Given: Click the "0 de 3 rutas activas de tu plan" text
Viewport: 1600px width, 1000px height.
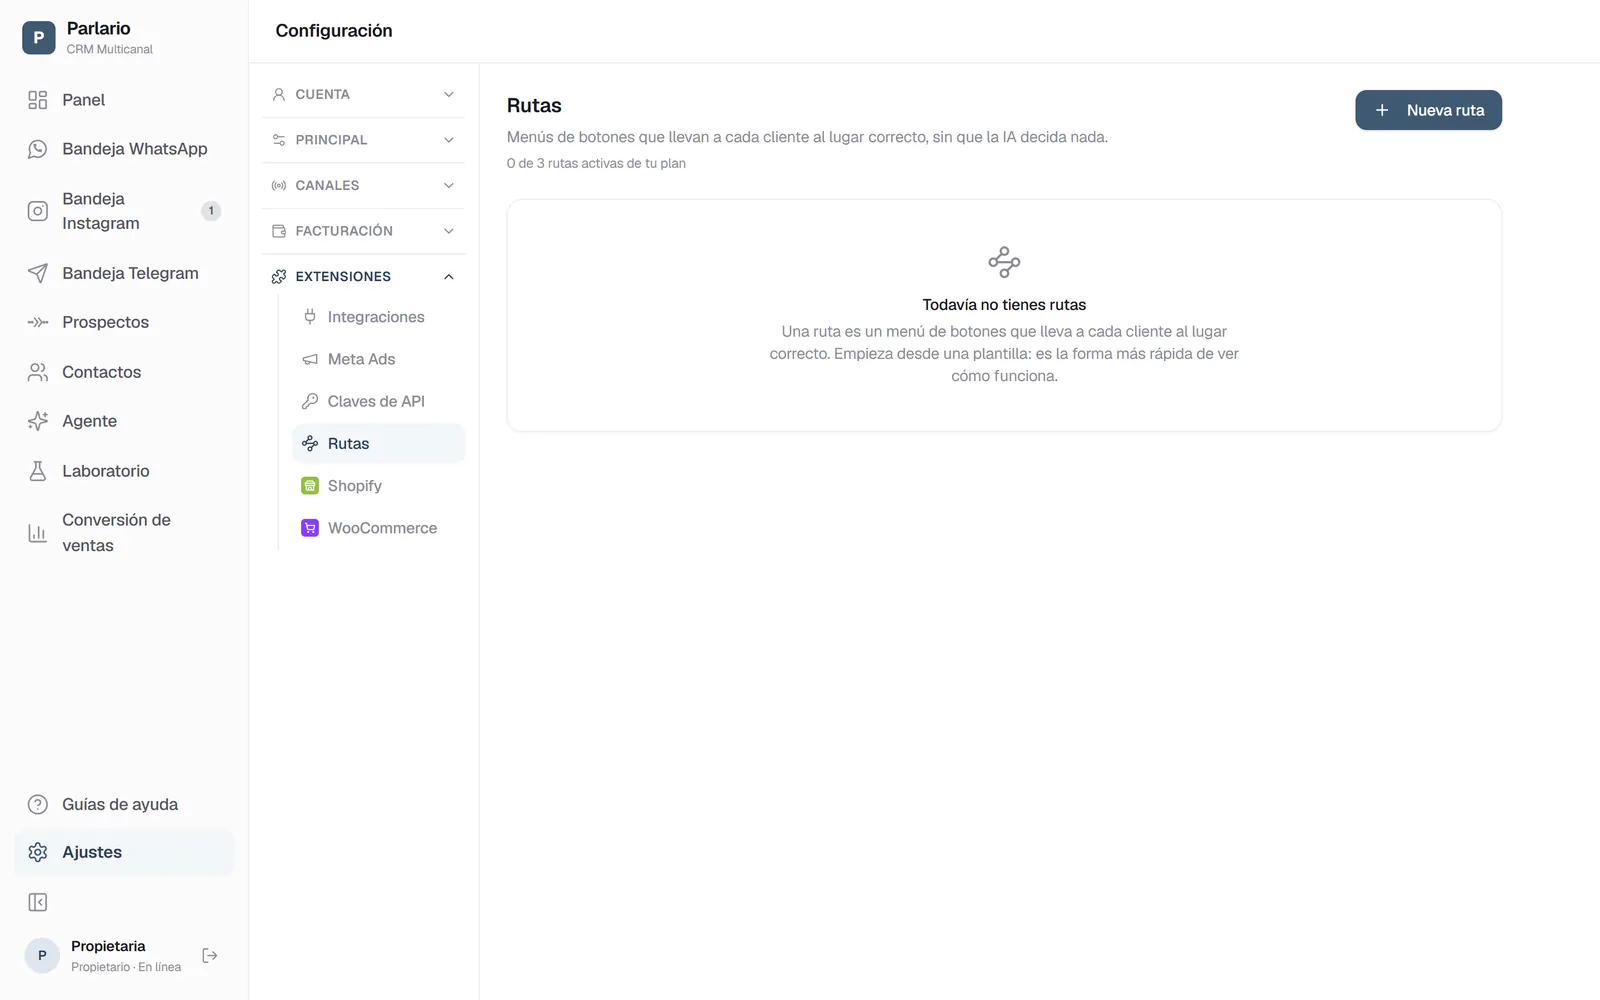Looking at the screenshot, I should pos(596,163).
